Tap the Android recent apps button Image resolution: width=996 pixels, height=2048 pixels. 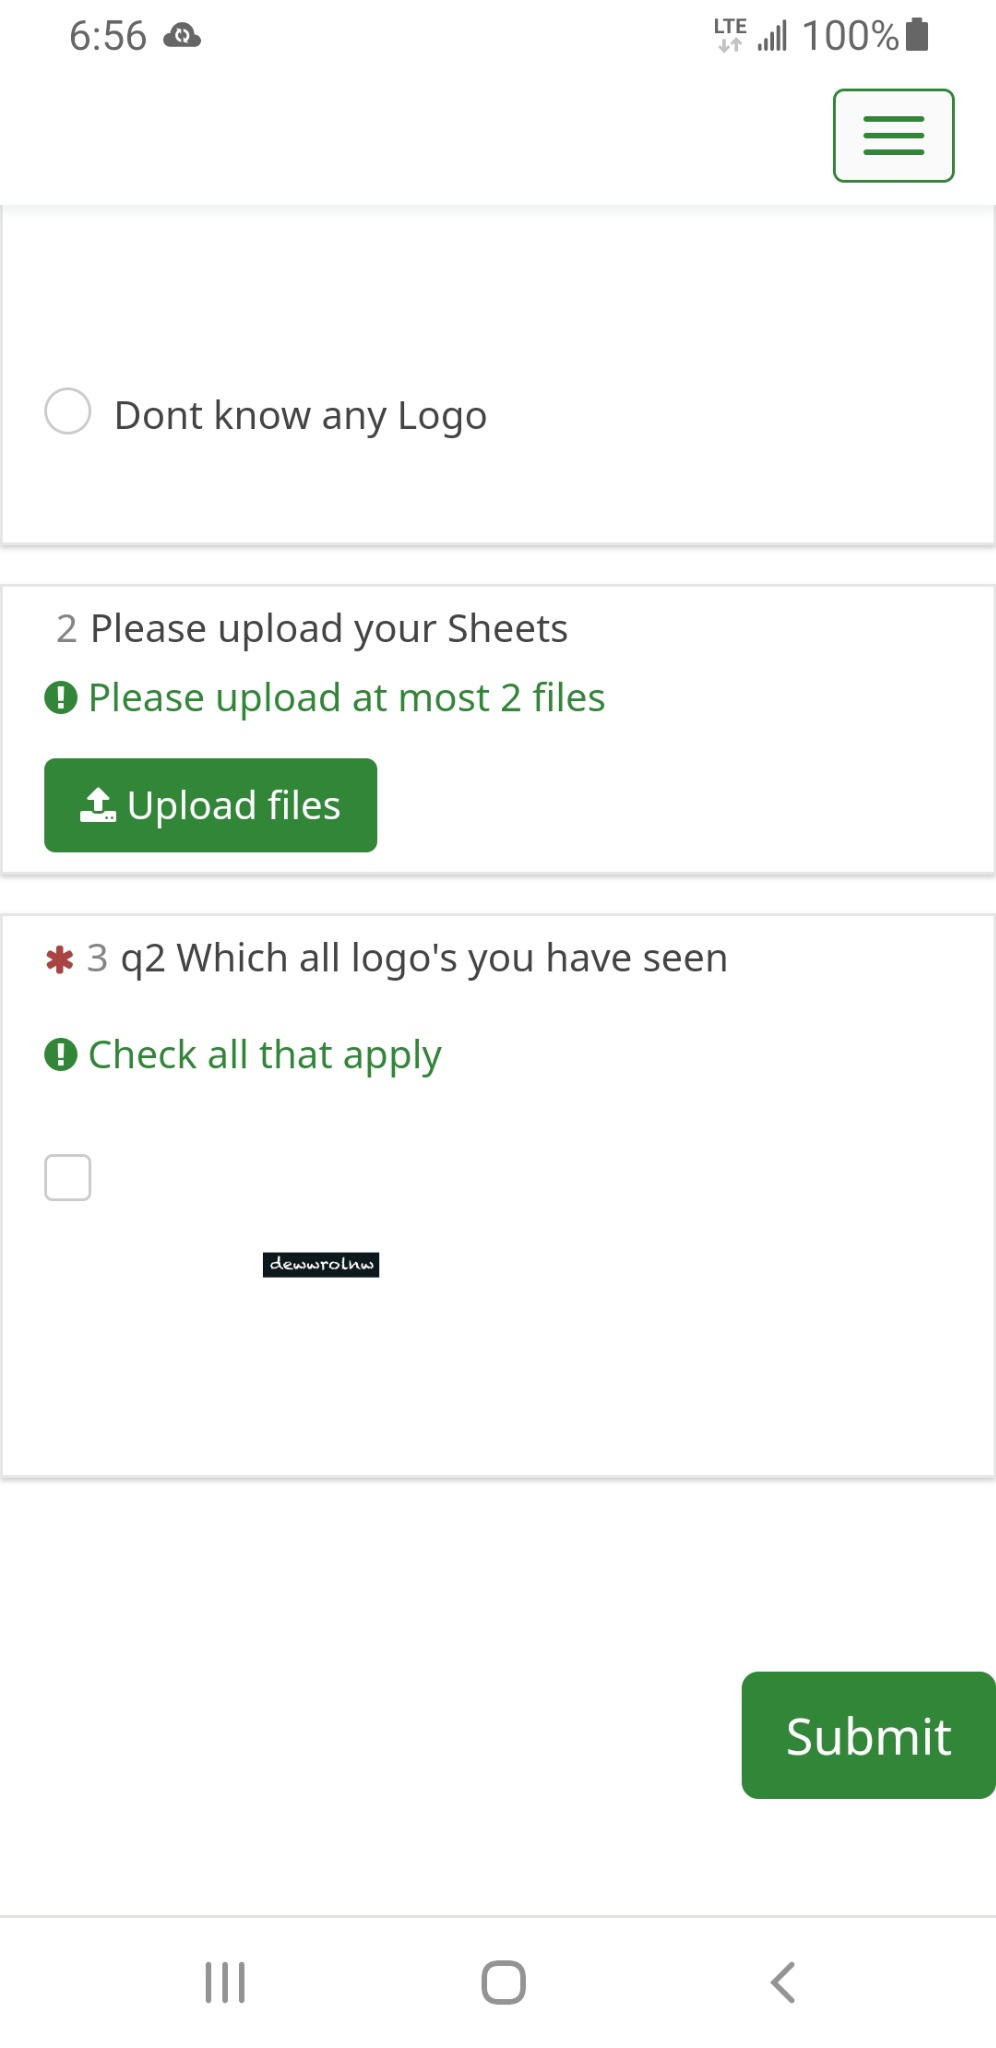tap(225, 1982)
